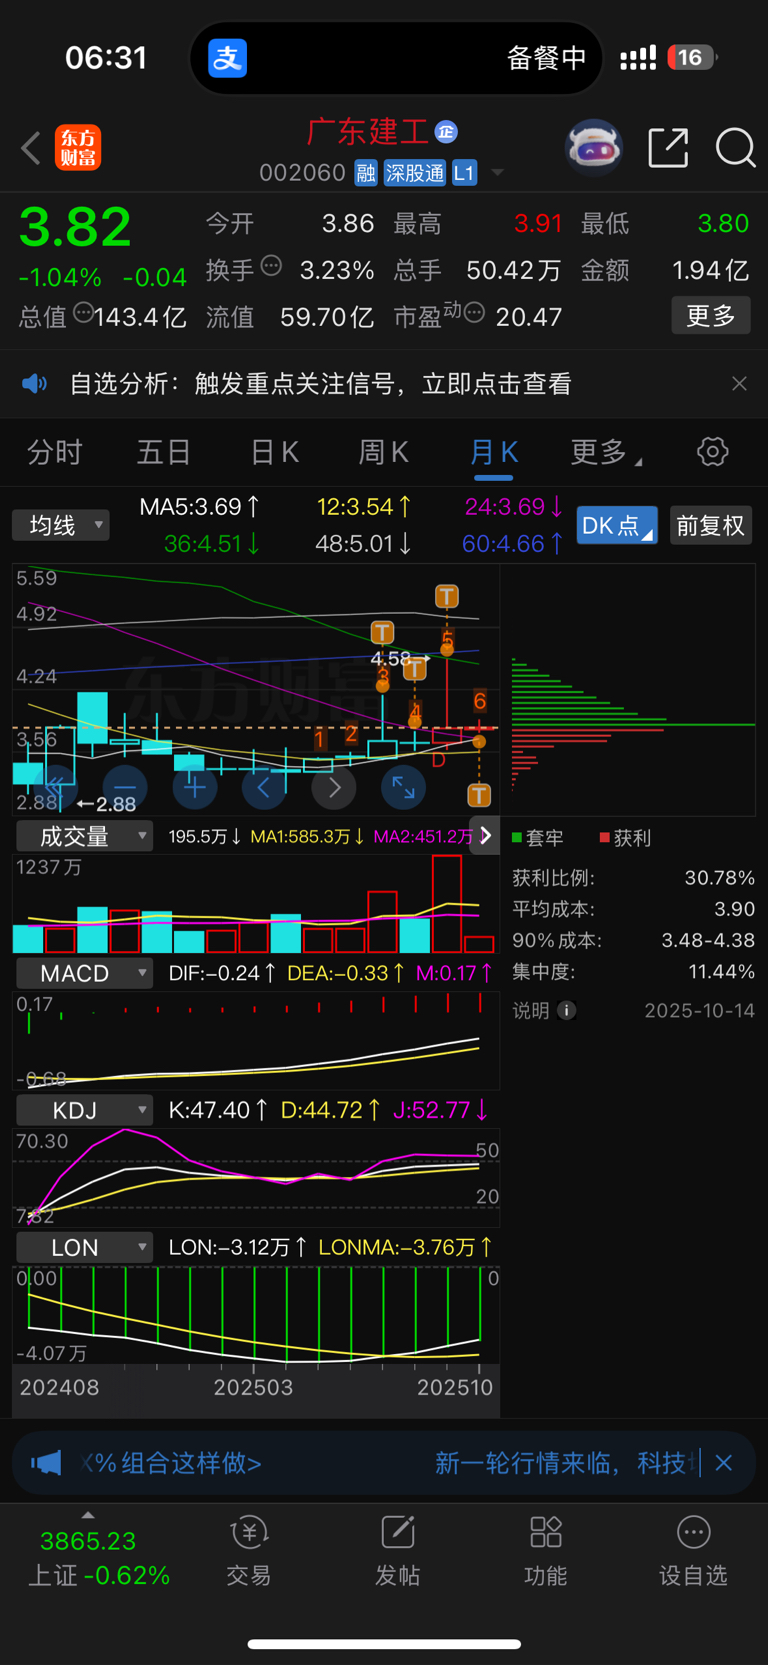Open chart settings gear icon

(x=712, y=452)
